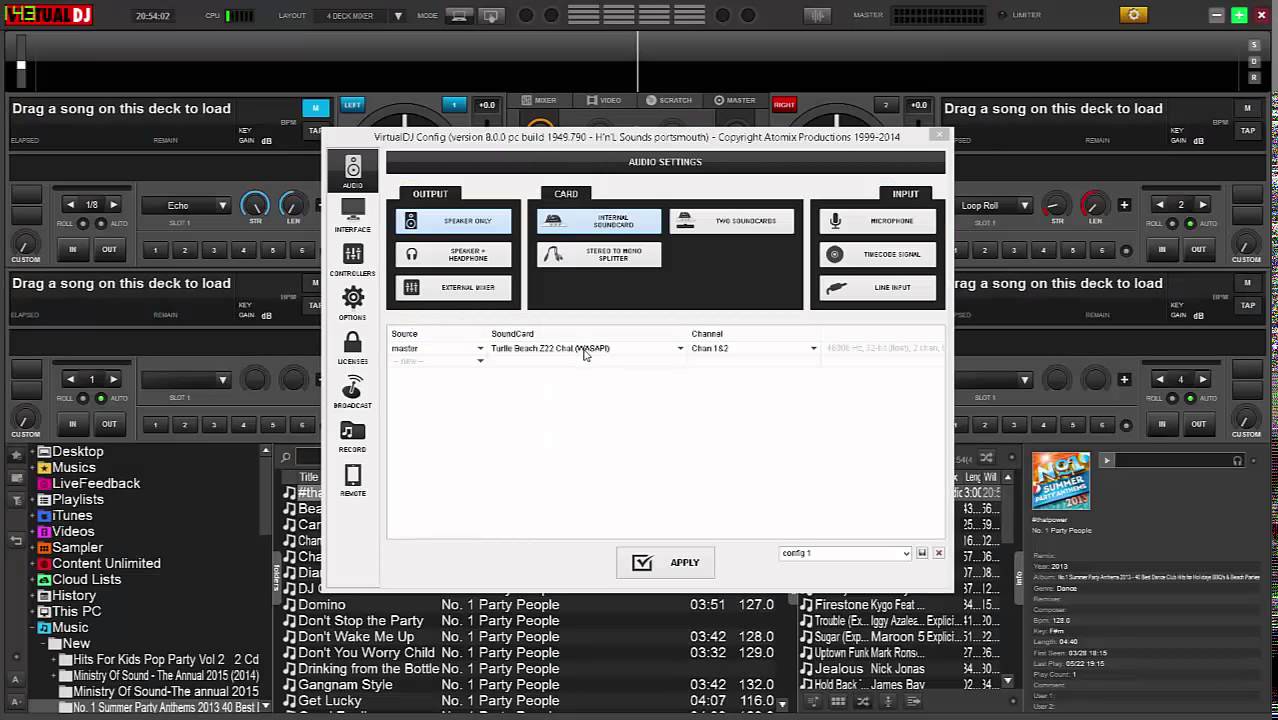Enable Microphone input
Image resolution: width=1278 pixels, height=720 pixels.
pos(878,221)
